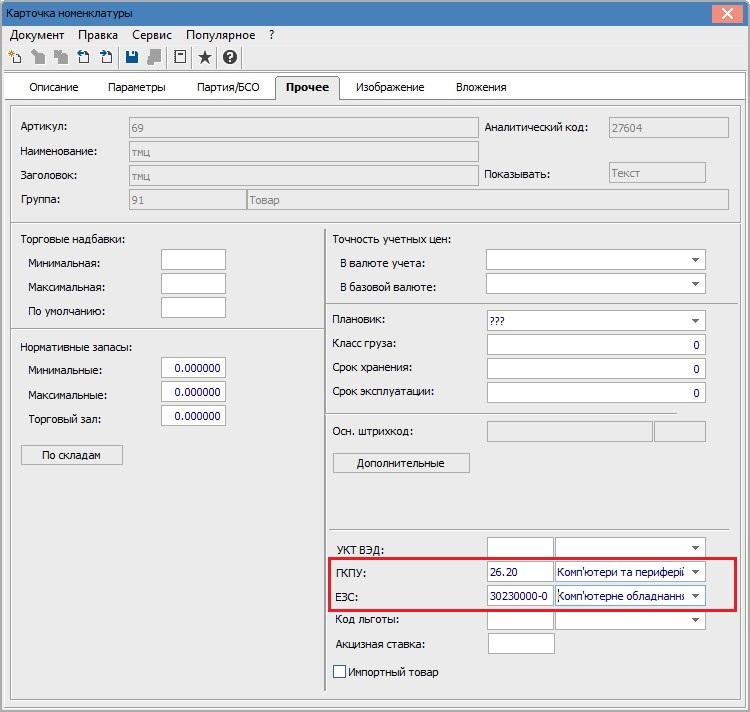Open the ? help menu
750x712 pixels.
pos(271,35)
